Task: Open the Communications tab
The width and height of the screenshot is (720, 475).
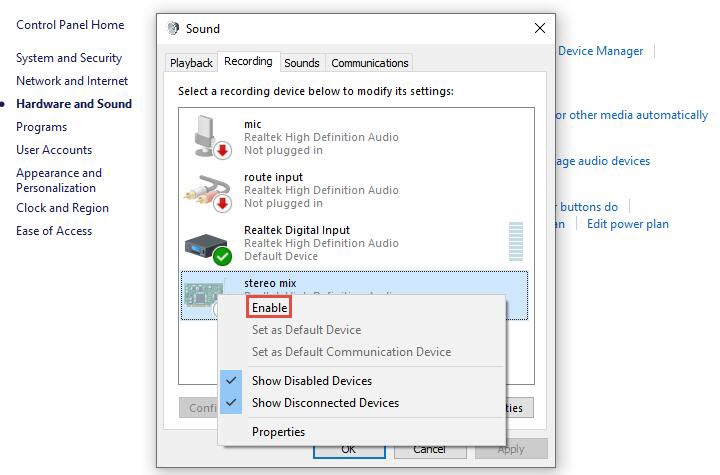Action: 369,63
